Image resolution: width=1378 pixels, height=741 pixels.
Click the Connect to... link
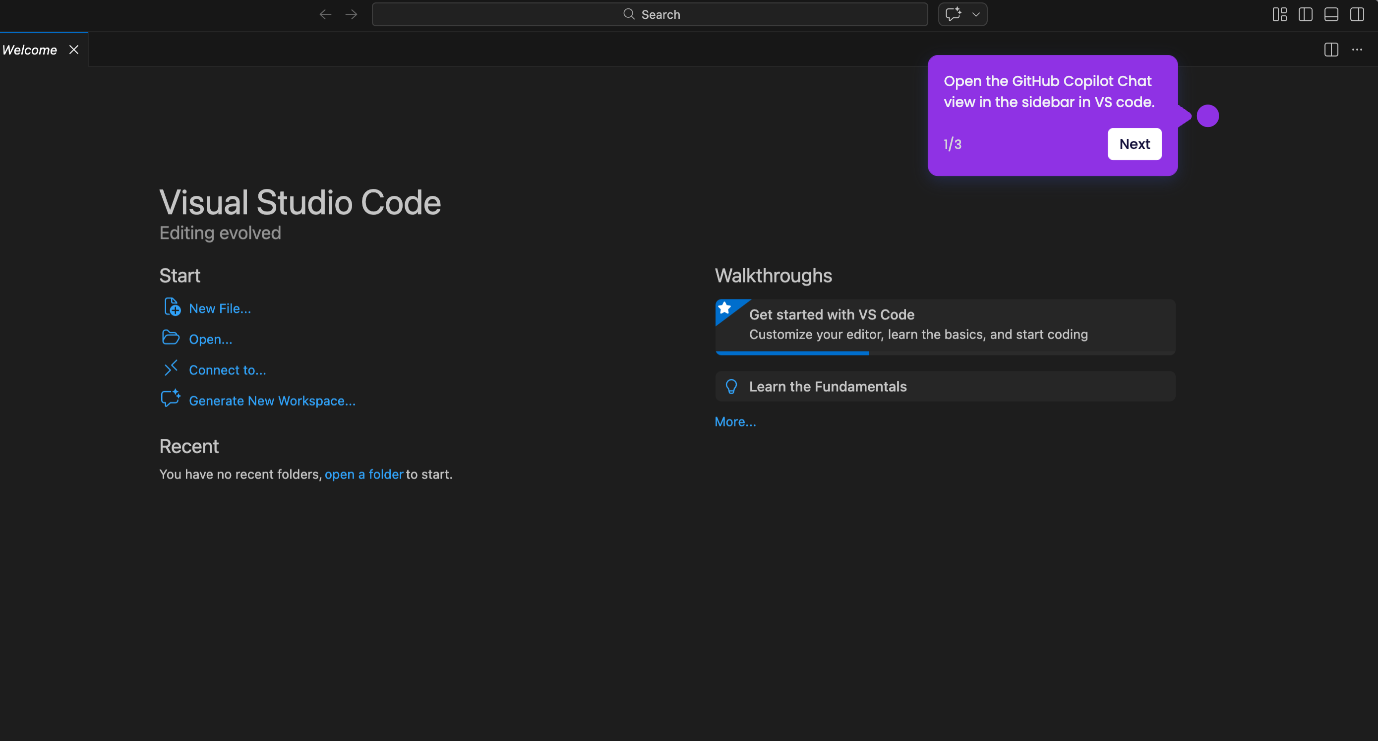pos(227,370)
